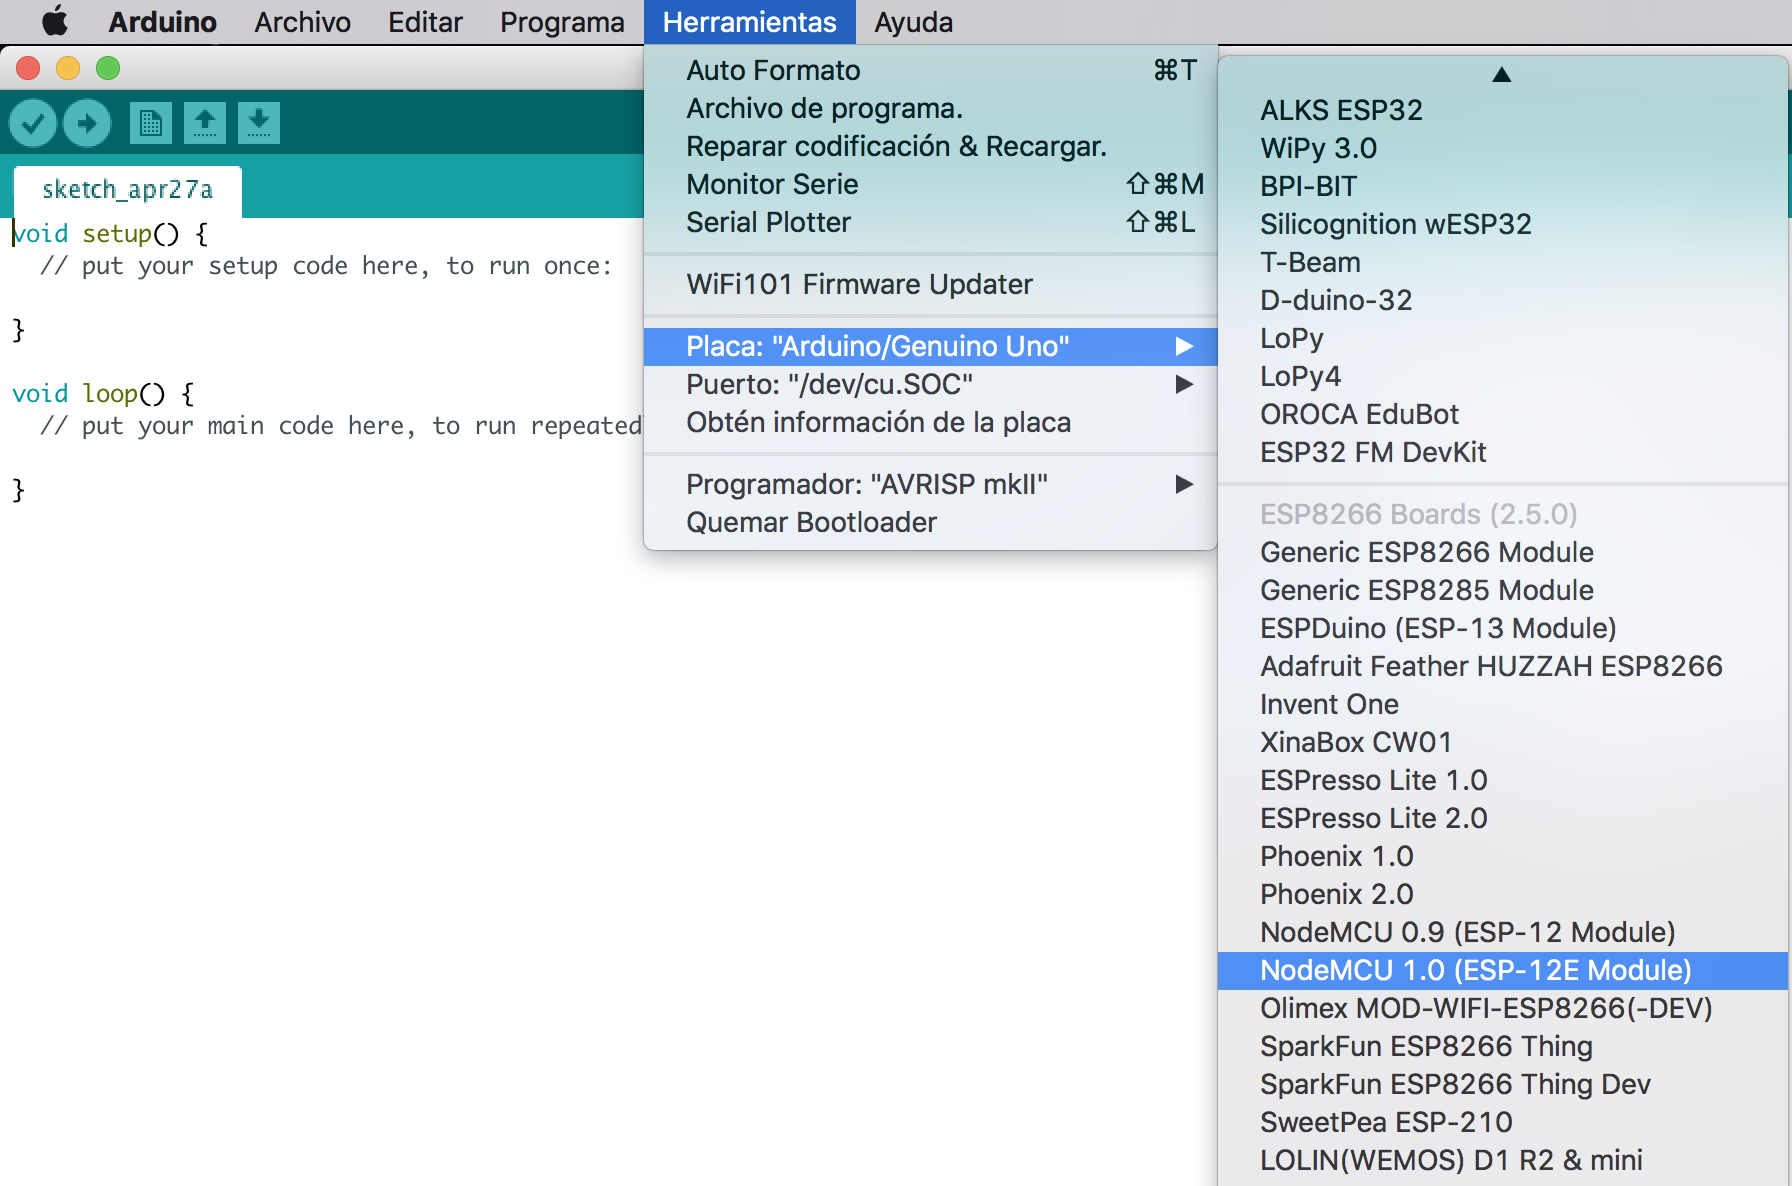Click the void setup() line in editor
Viewport: 1792px width, 1186px height.
coord(111,234)
